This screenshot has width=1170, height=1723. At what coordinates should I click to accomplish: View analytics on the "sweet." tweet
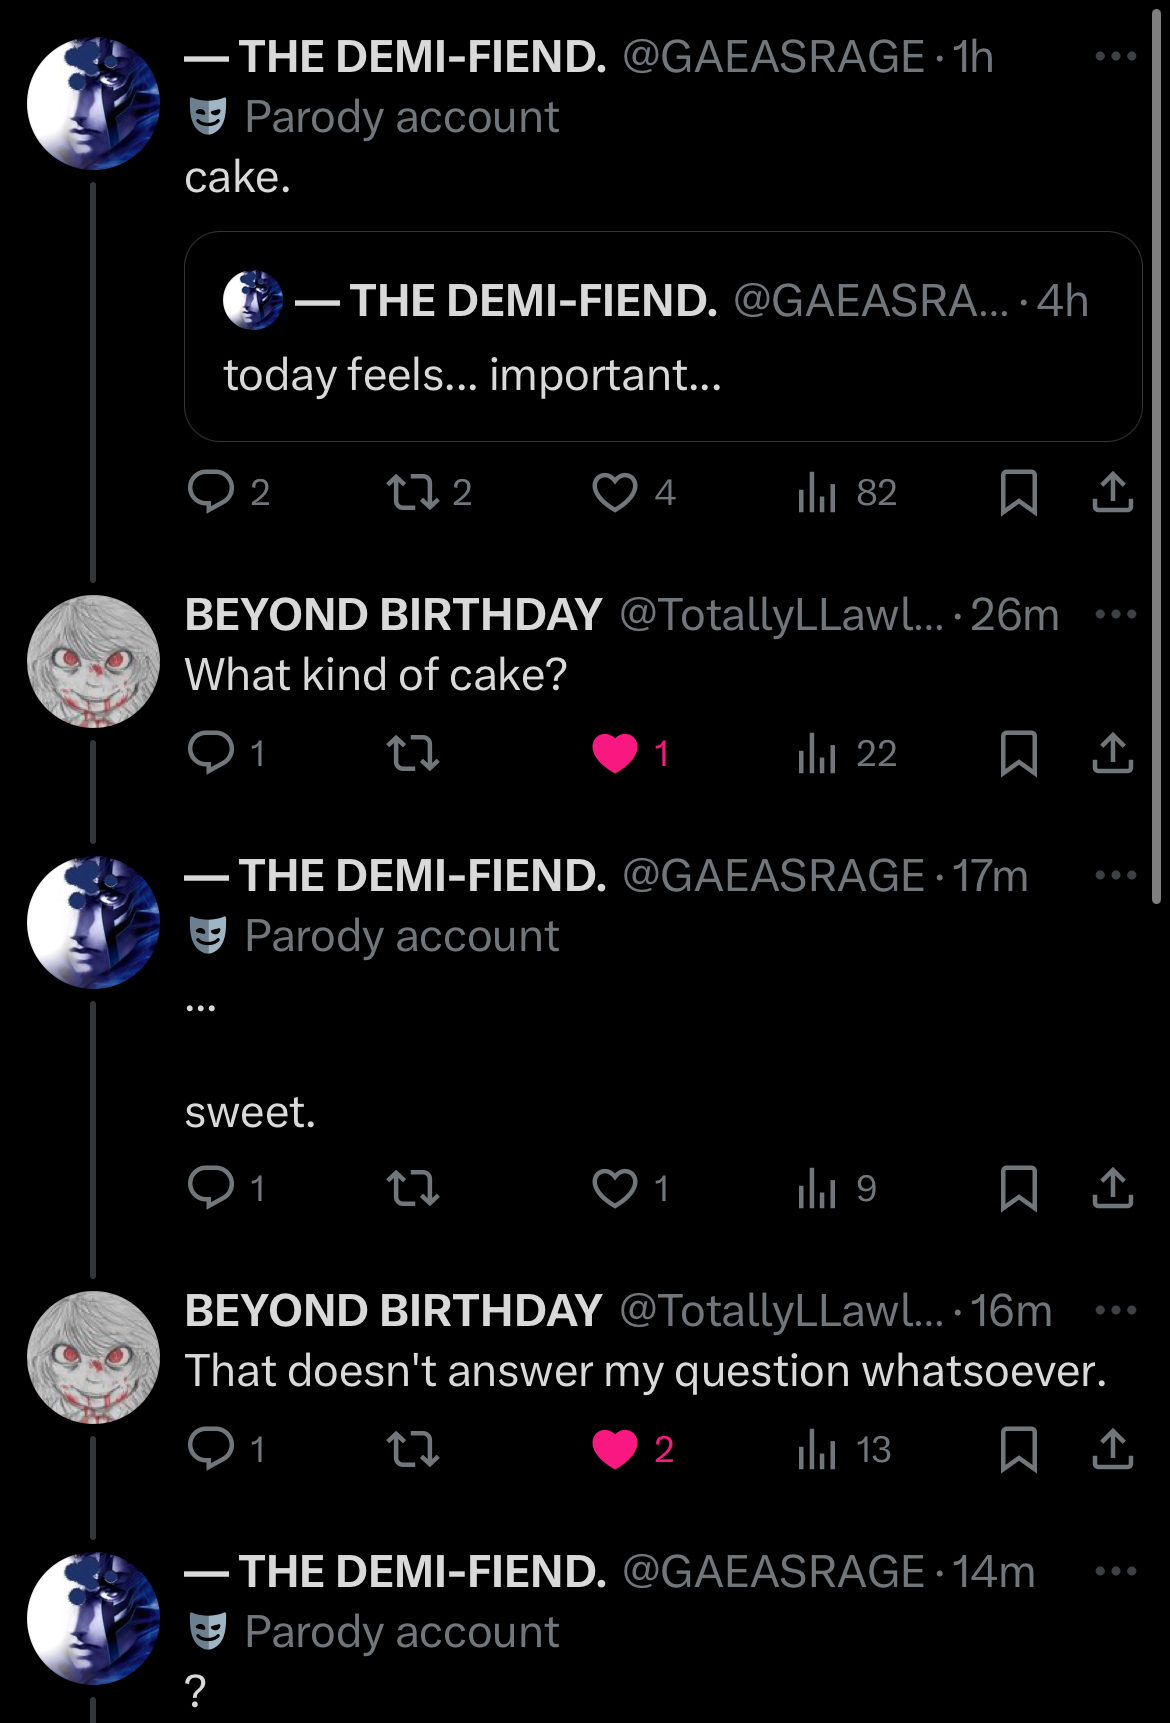click(817, 1189)
